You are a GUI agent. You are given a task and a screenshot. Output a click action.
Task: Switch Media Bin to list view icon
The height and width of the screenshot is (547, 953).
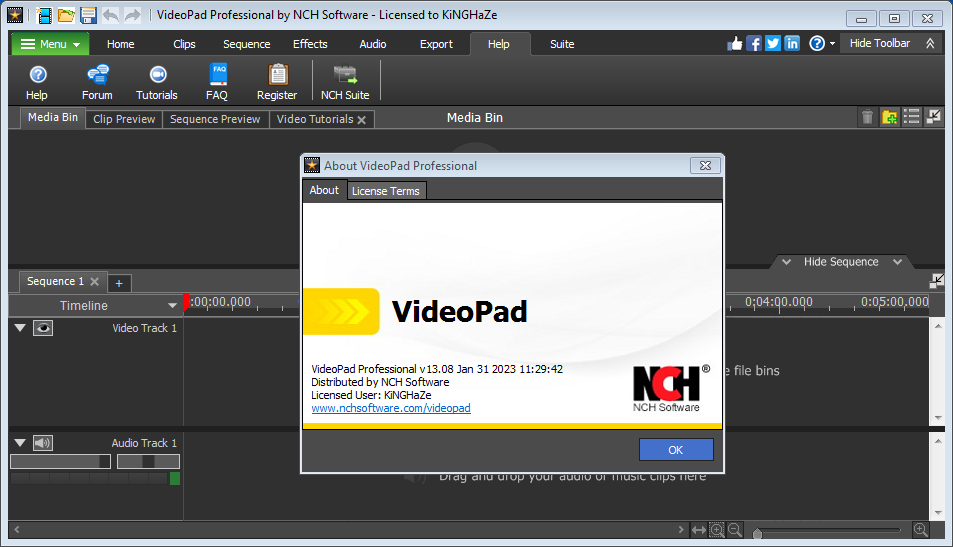[911, 117]
